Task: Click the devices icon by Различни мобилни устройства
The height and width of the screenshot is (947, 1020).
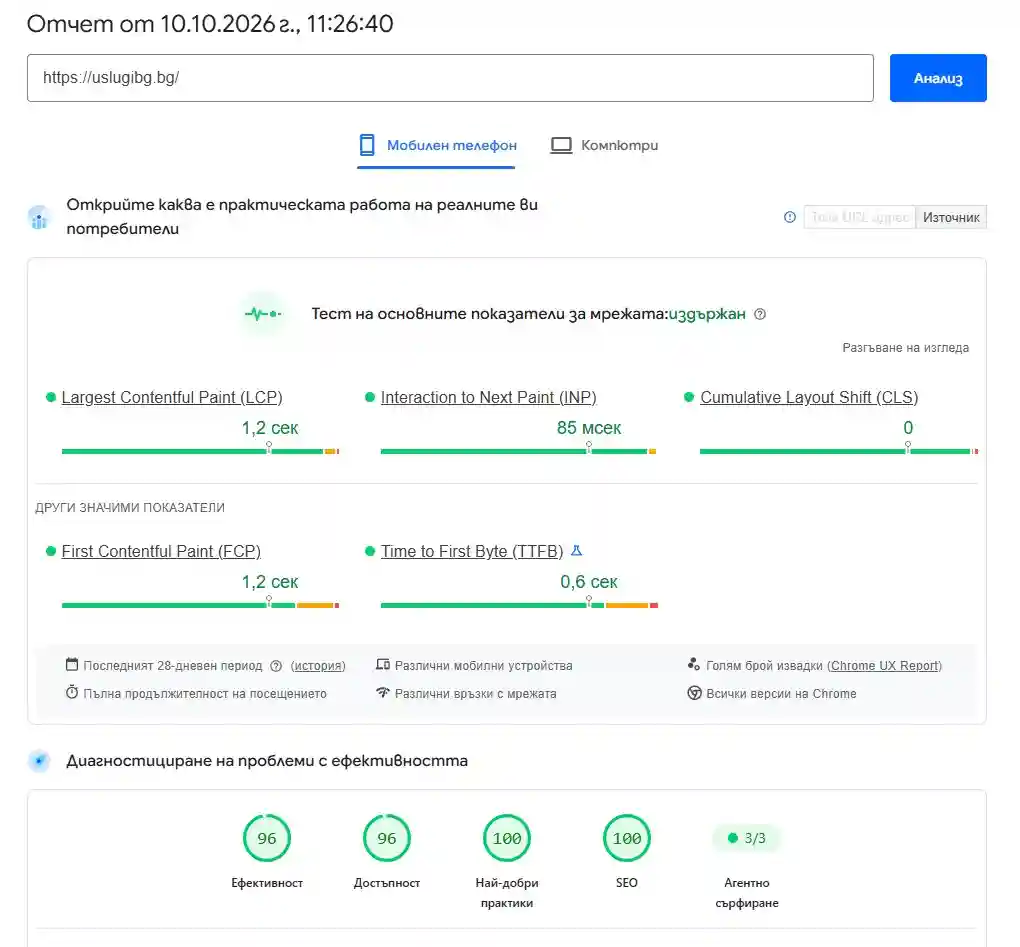Action: point(383,665)
